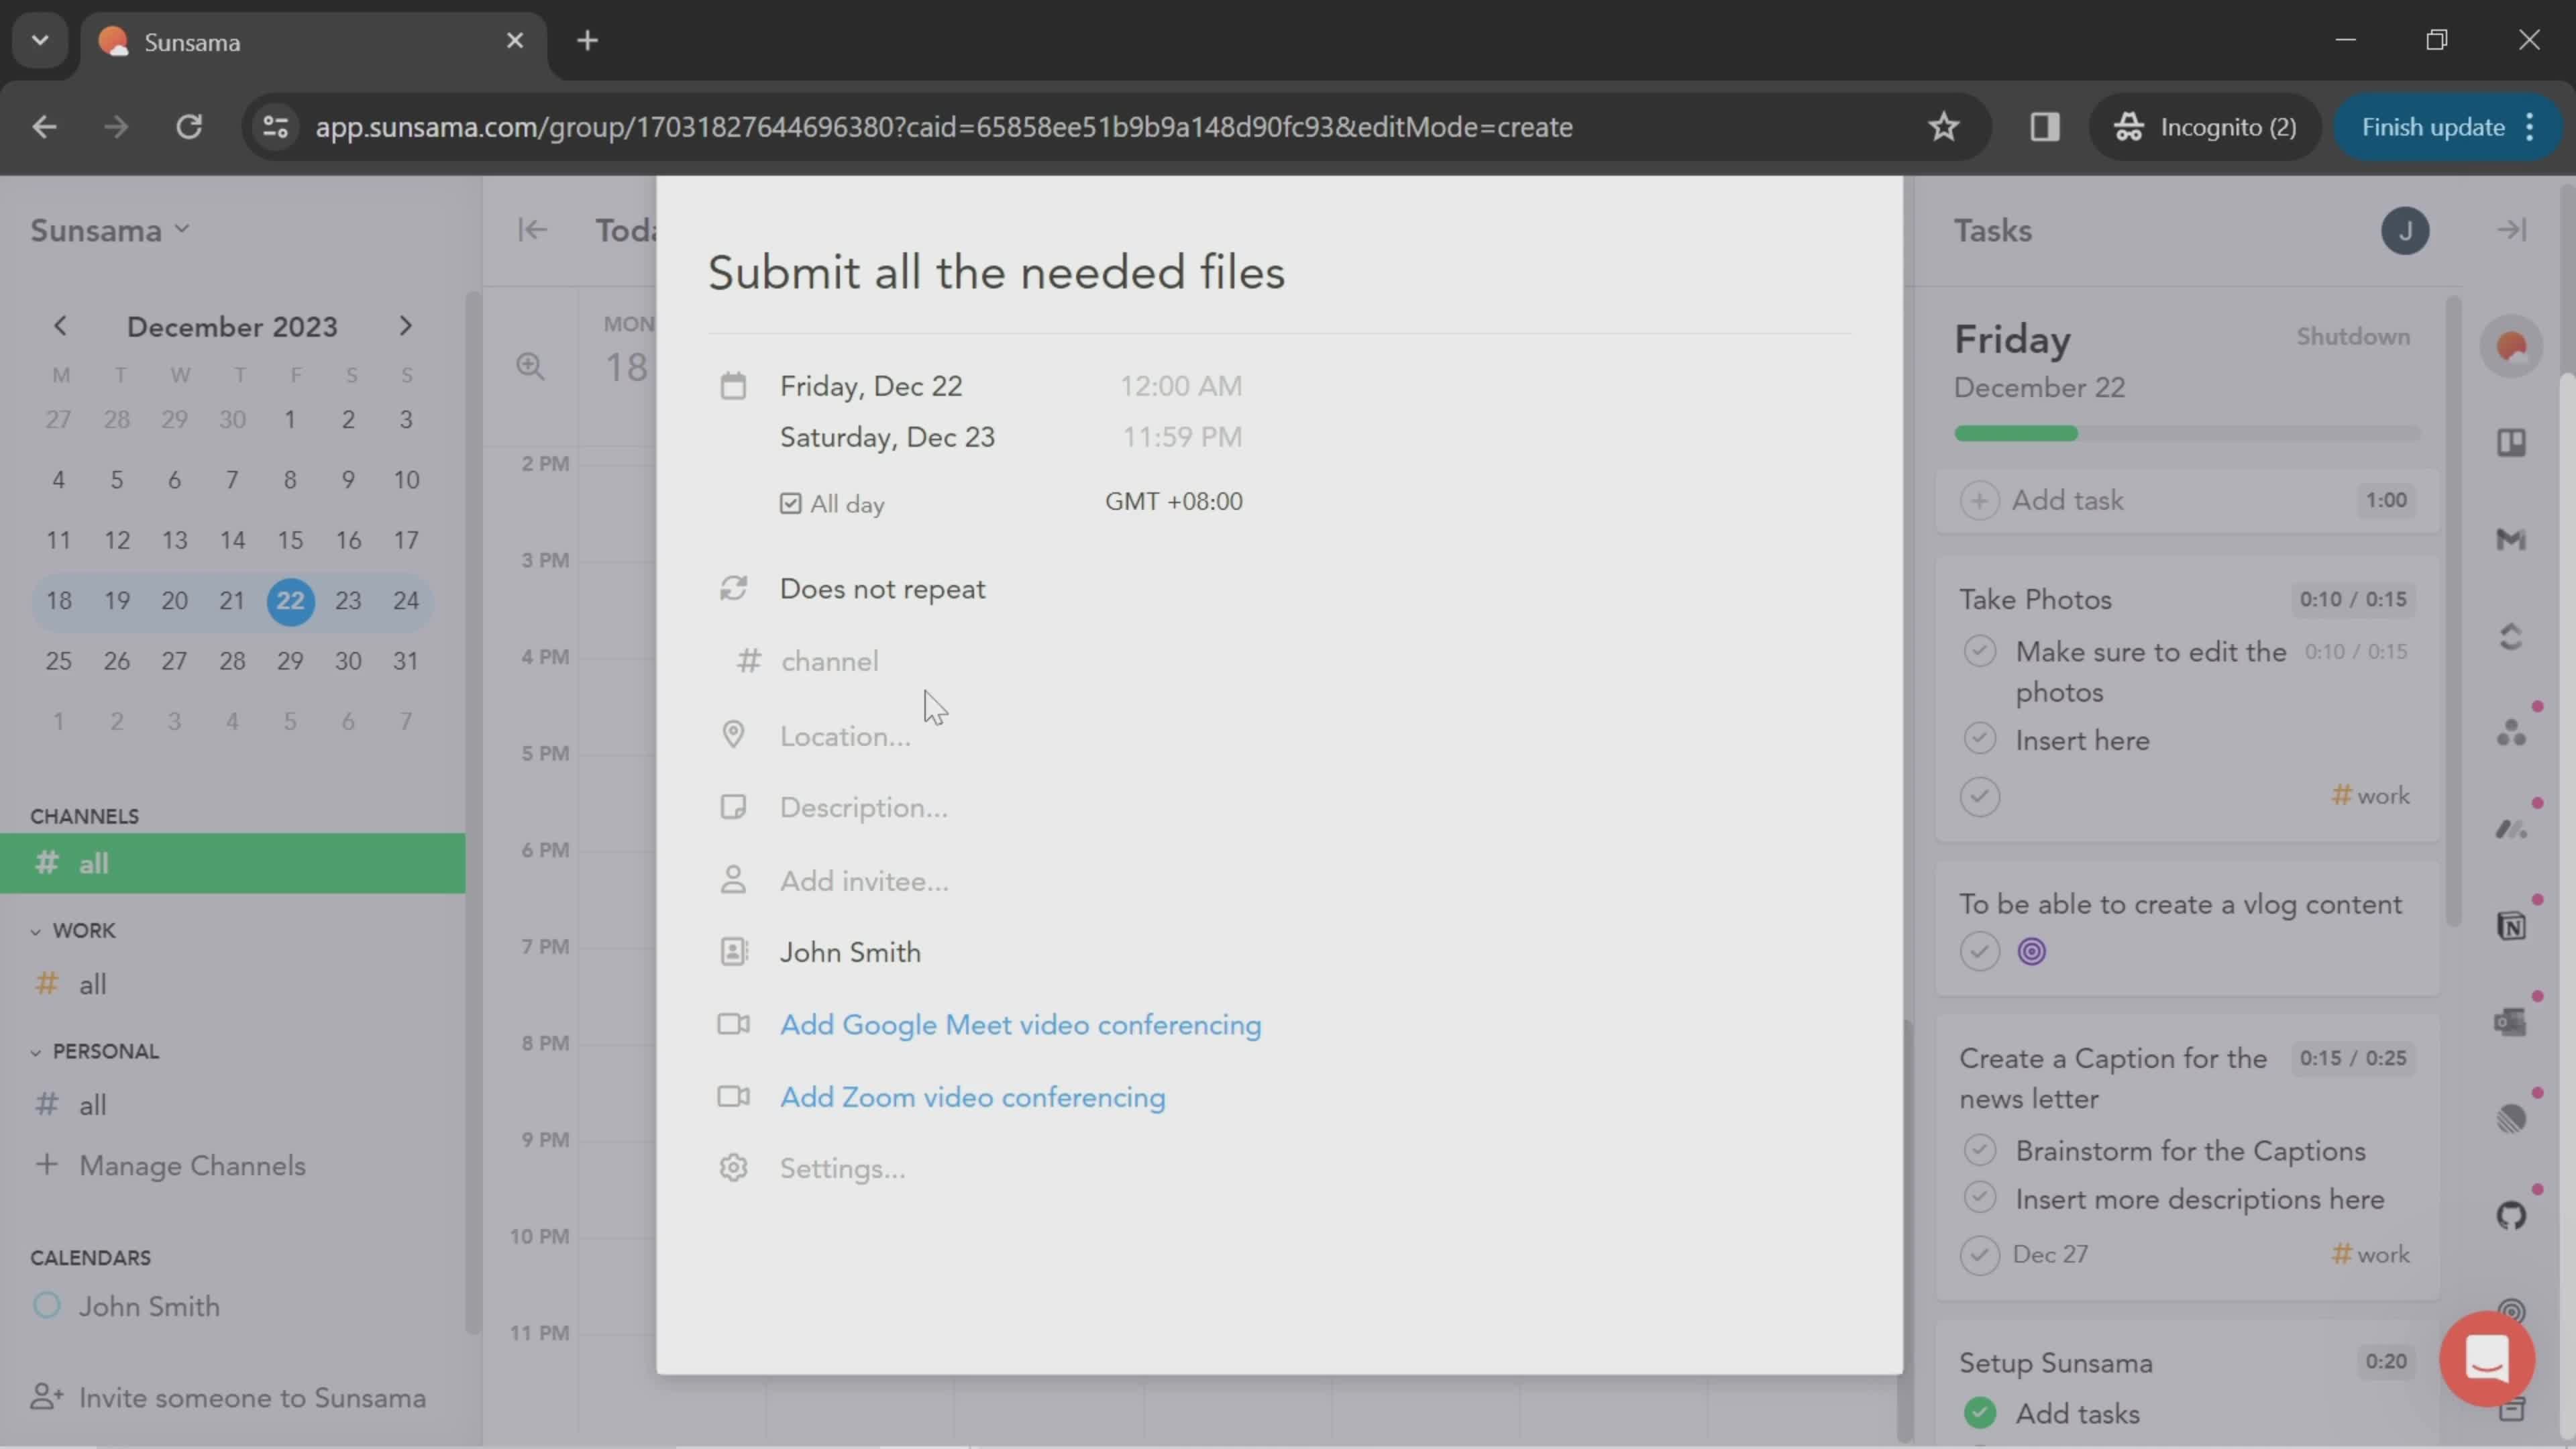Viewport: 2576px width, 1449px height.
Task: Click the objective target icon on vlog task
Action: (2031, 951)
